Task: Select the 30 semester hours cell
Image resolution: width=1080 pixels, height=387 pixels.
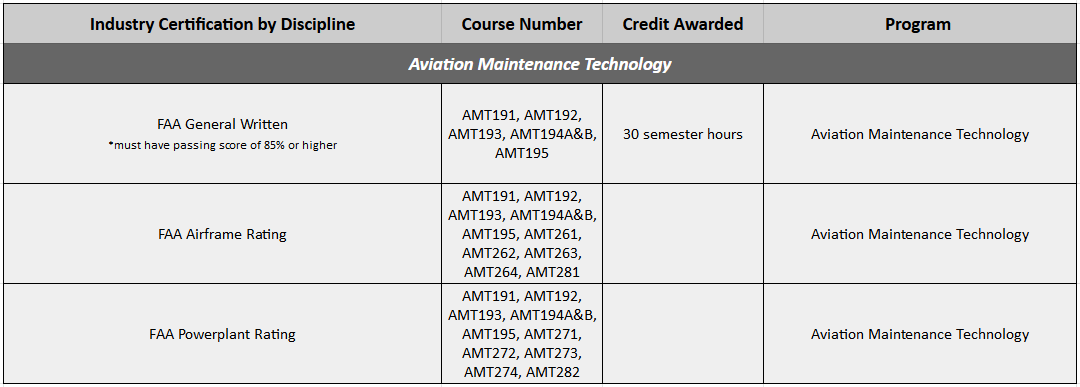Action: tap(683, 134)
